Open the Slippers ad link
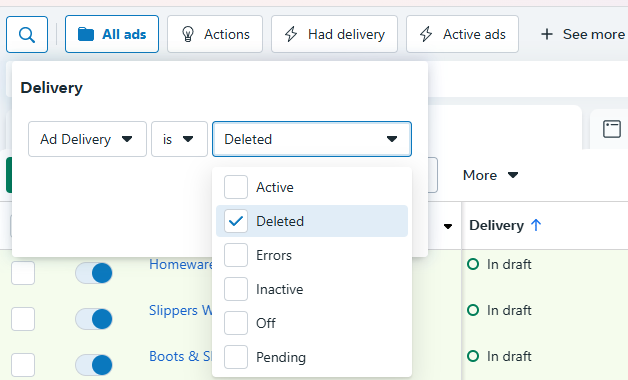Image resolution: width=628 pixels, height=380 pixels. pyautogui.click(x=181, y=310)
